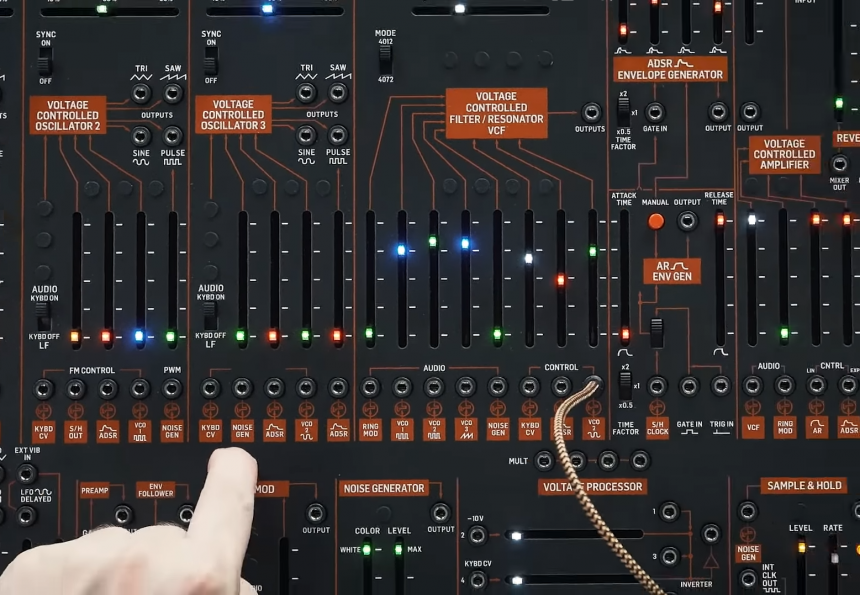Click the ADSR GATE IN jack

(655, 112)
